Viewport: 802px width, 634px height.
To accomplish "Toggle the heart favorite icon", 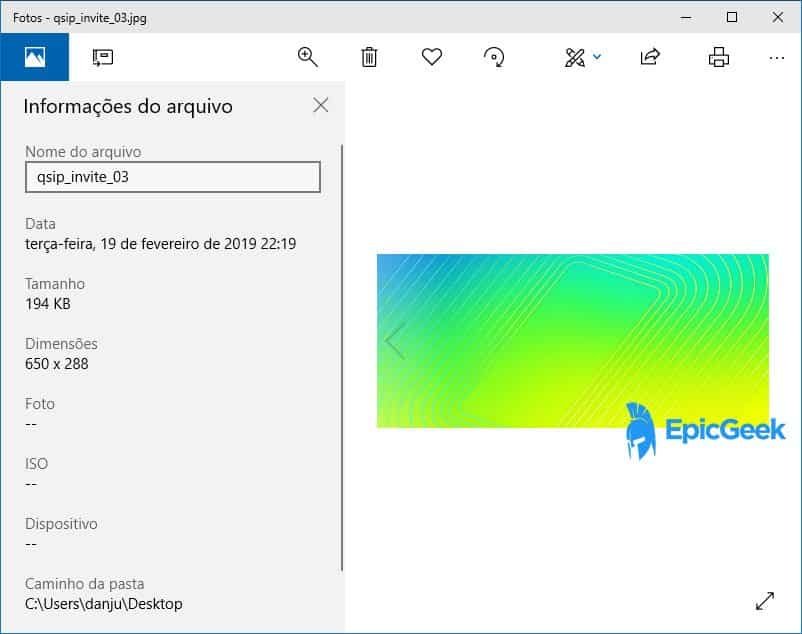I will coord(432,57).
